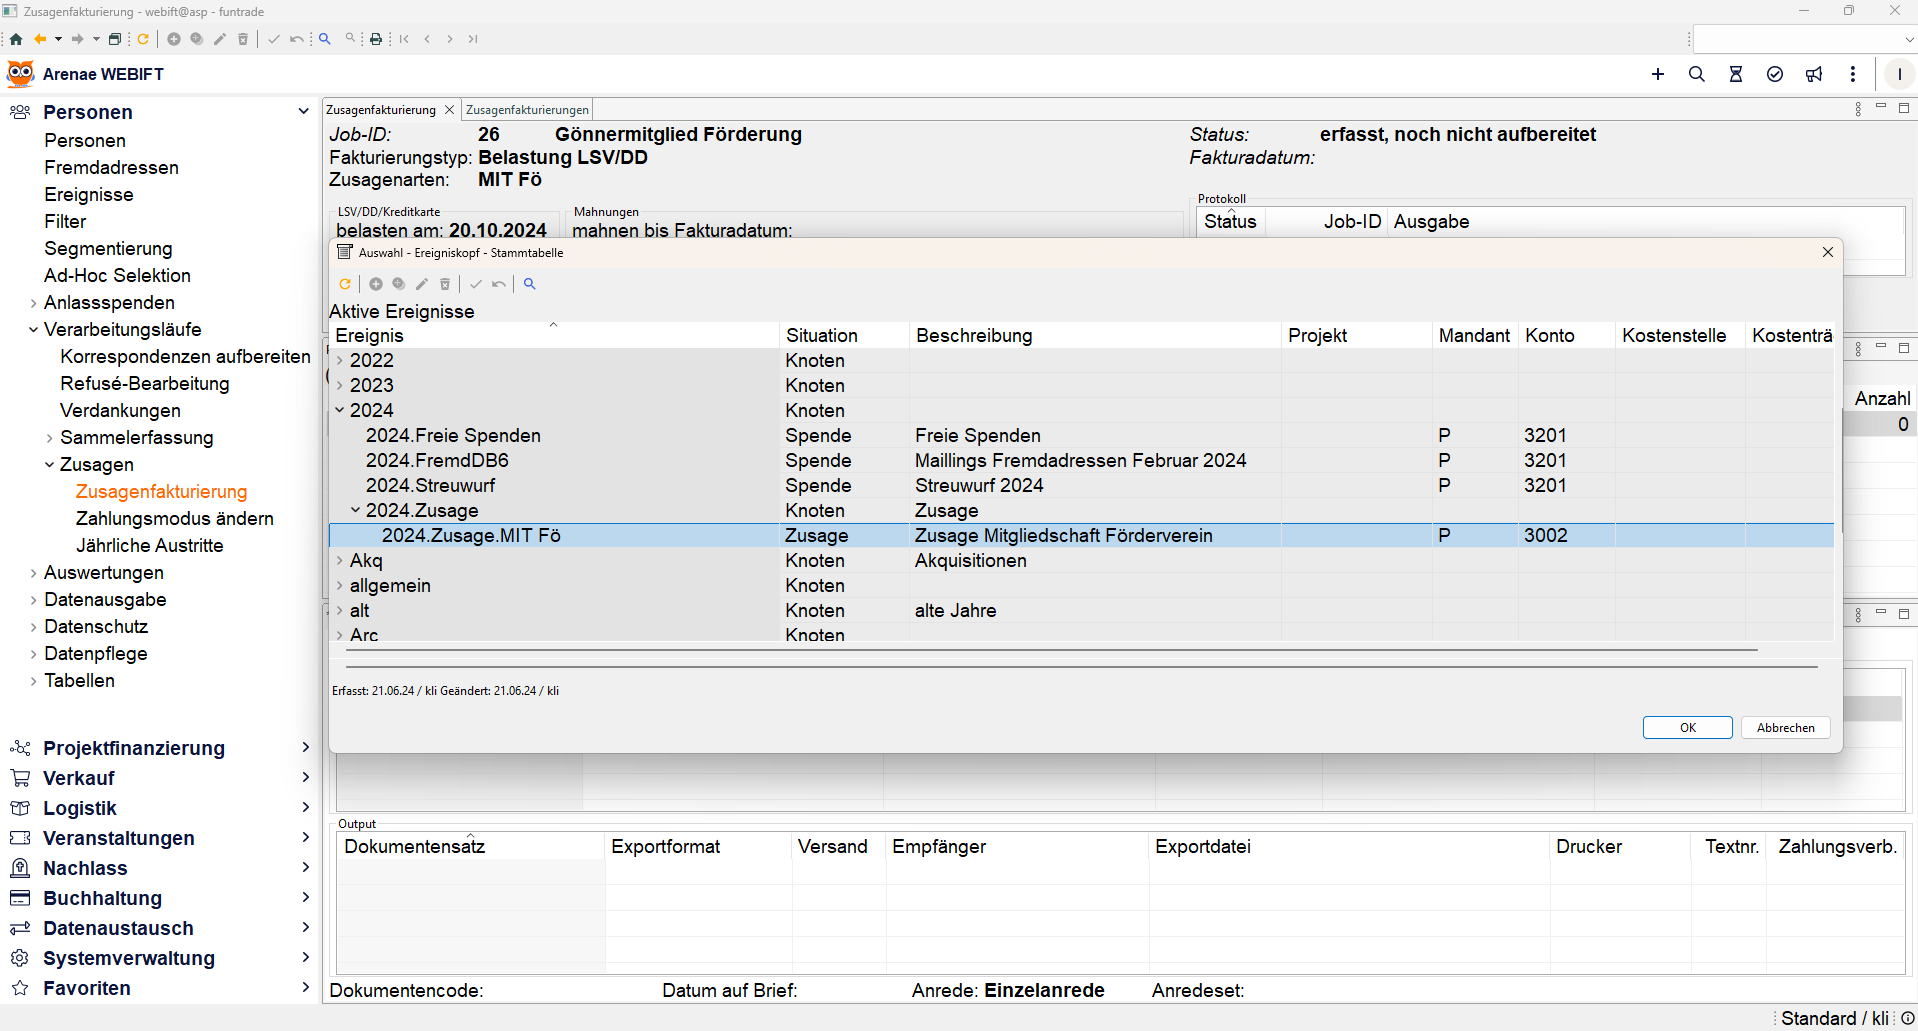Click the circled checkmark icon in header

point(1775,74)
